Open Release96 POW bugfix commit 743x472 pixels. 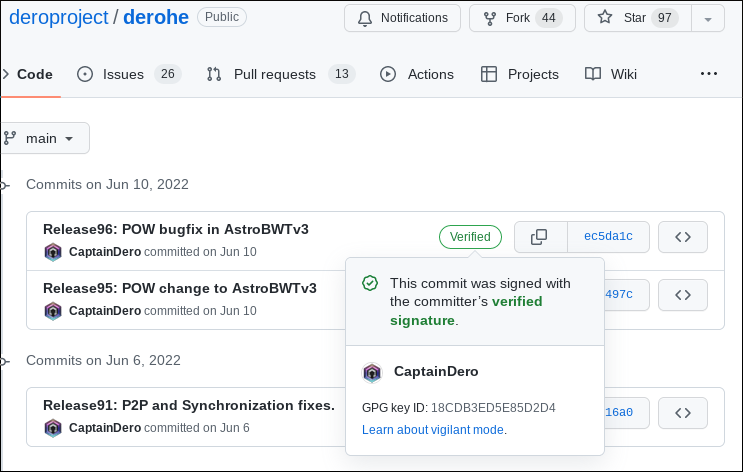tap(176, 229)
